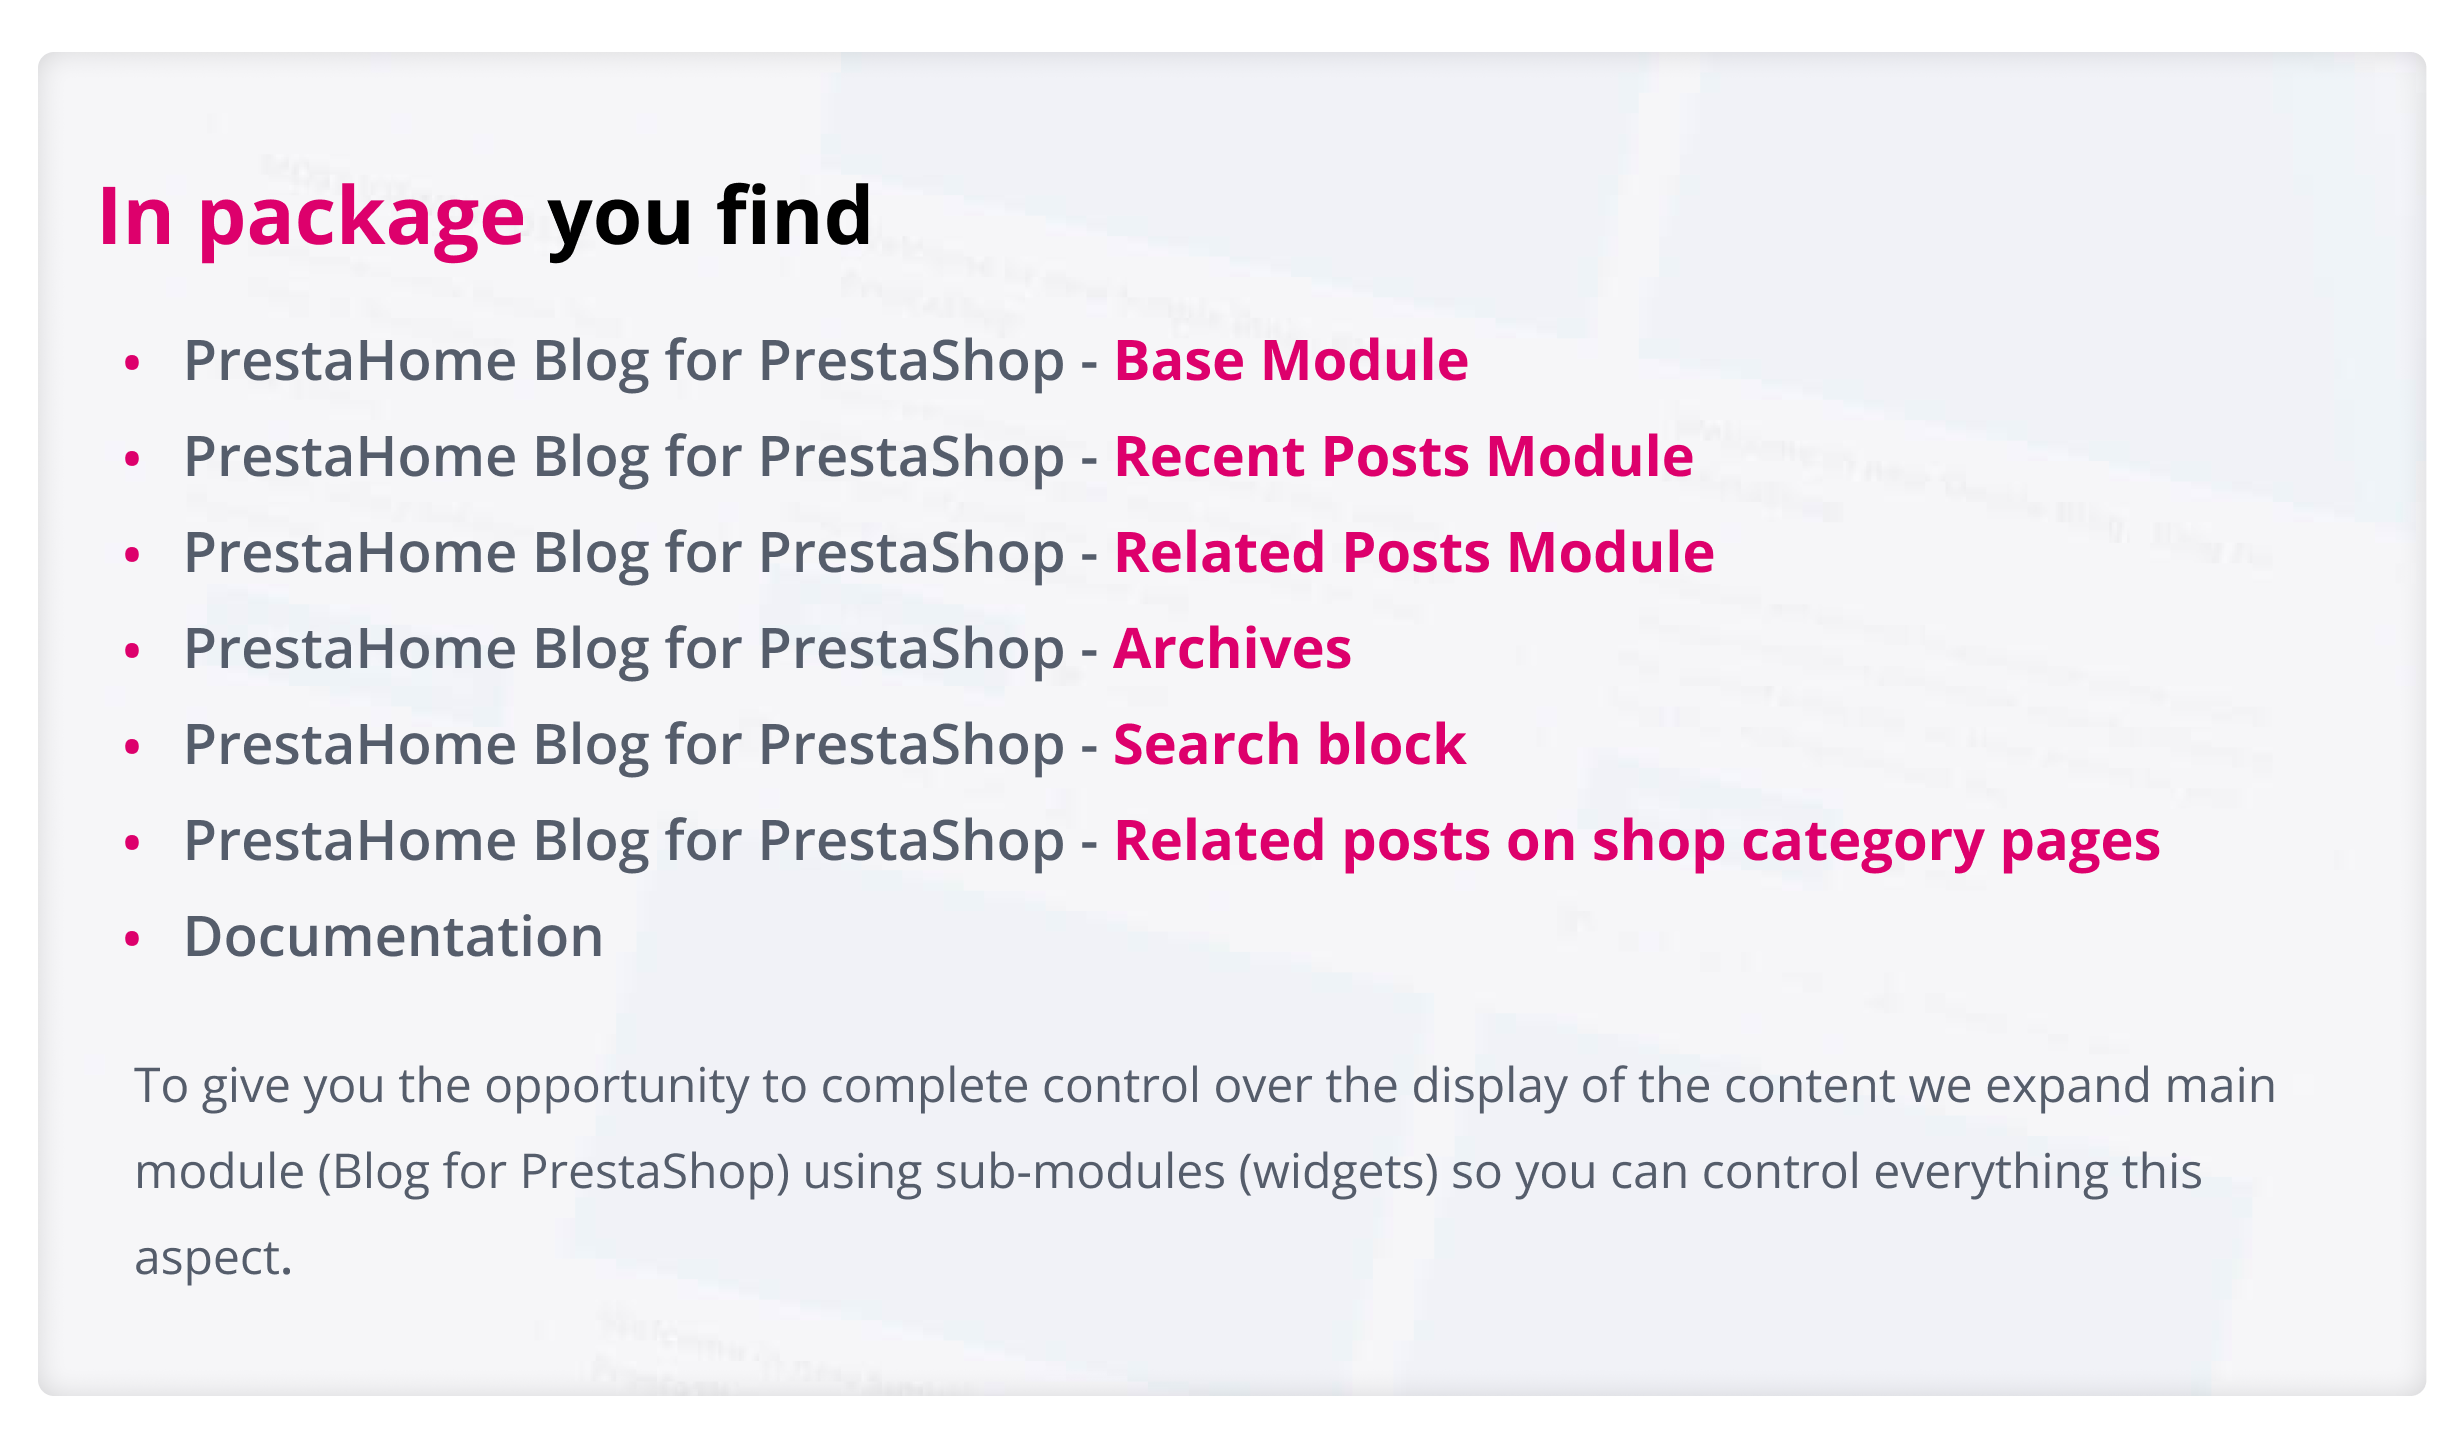
Task: Click the final word "aspect." in the paragraph
Action: (213, 1257)
